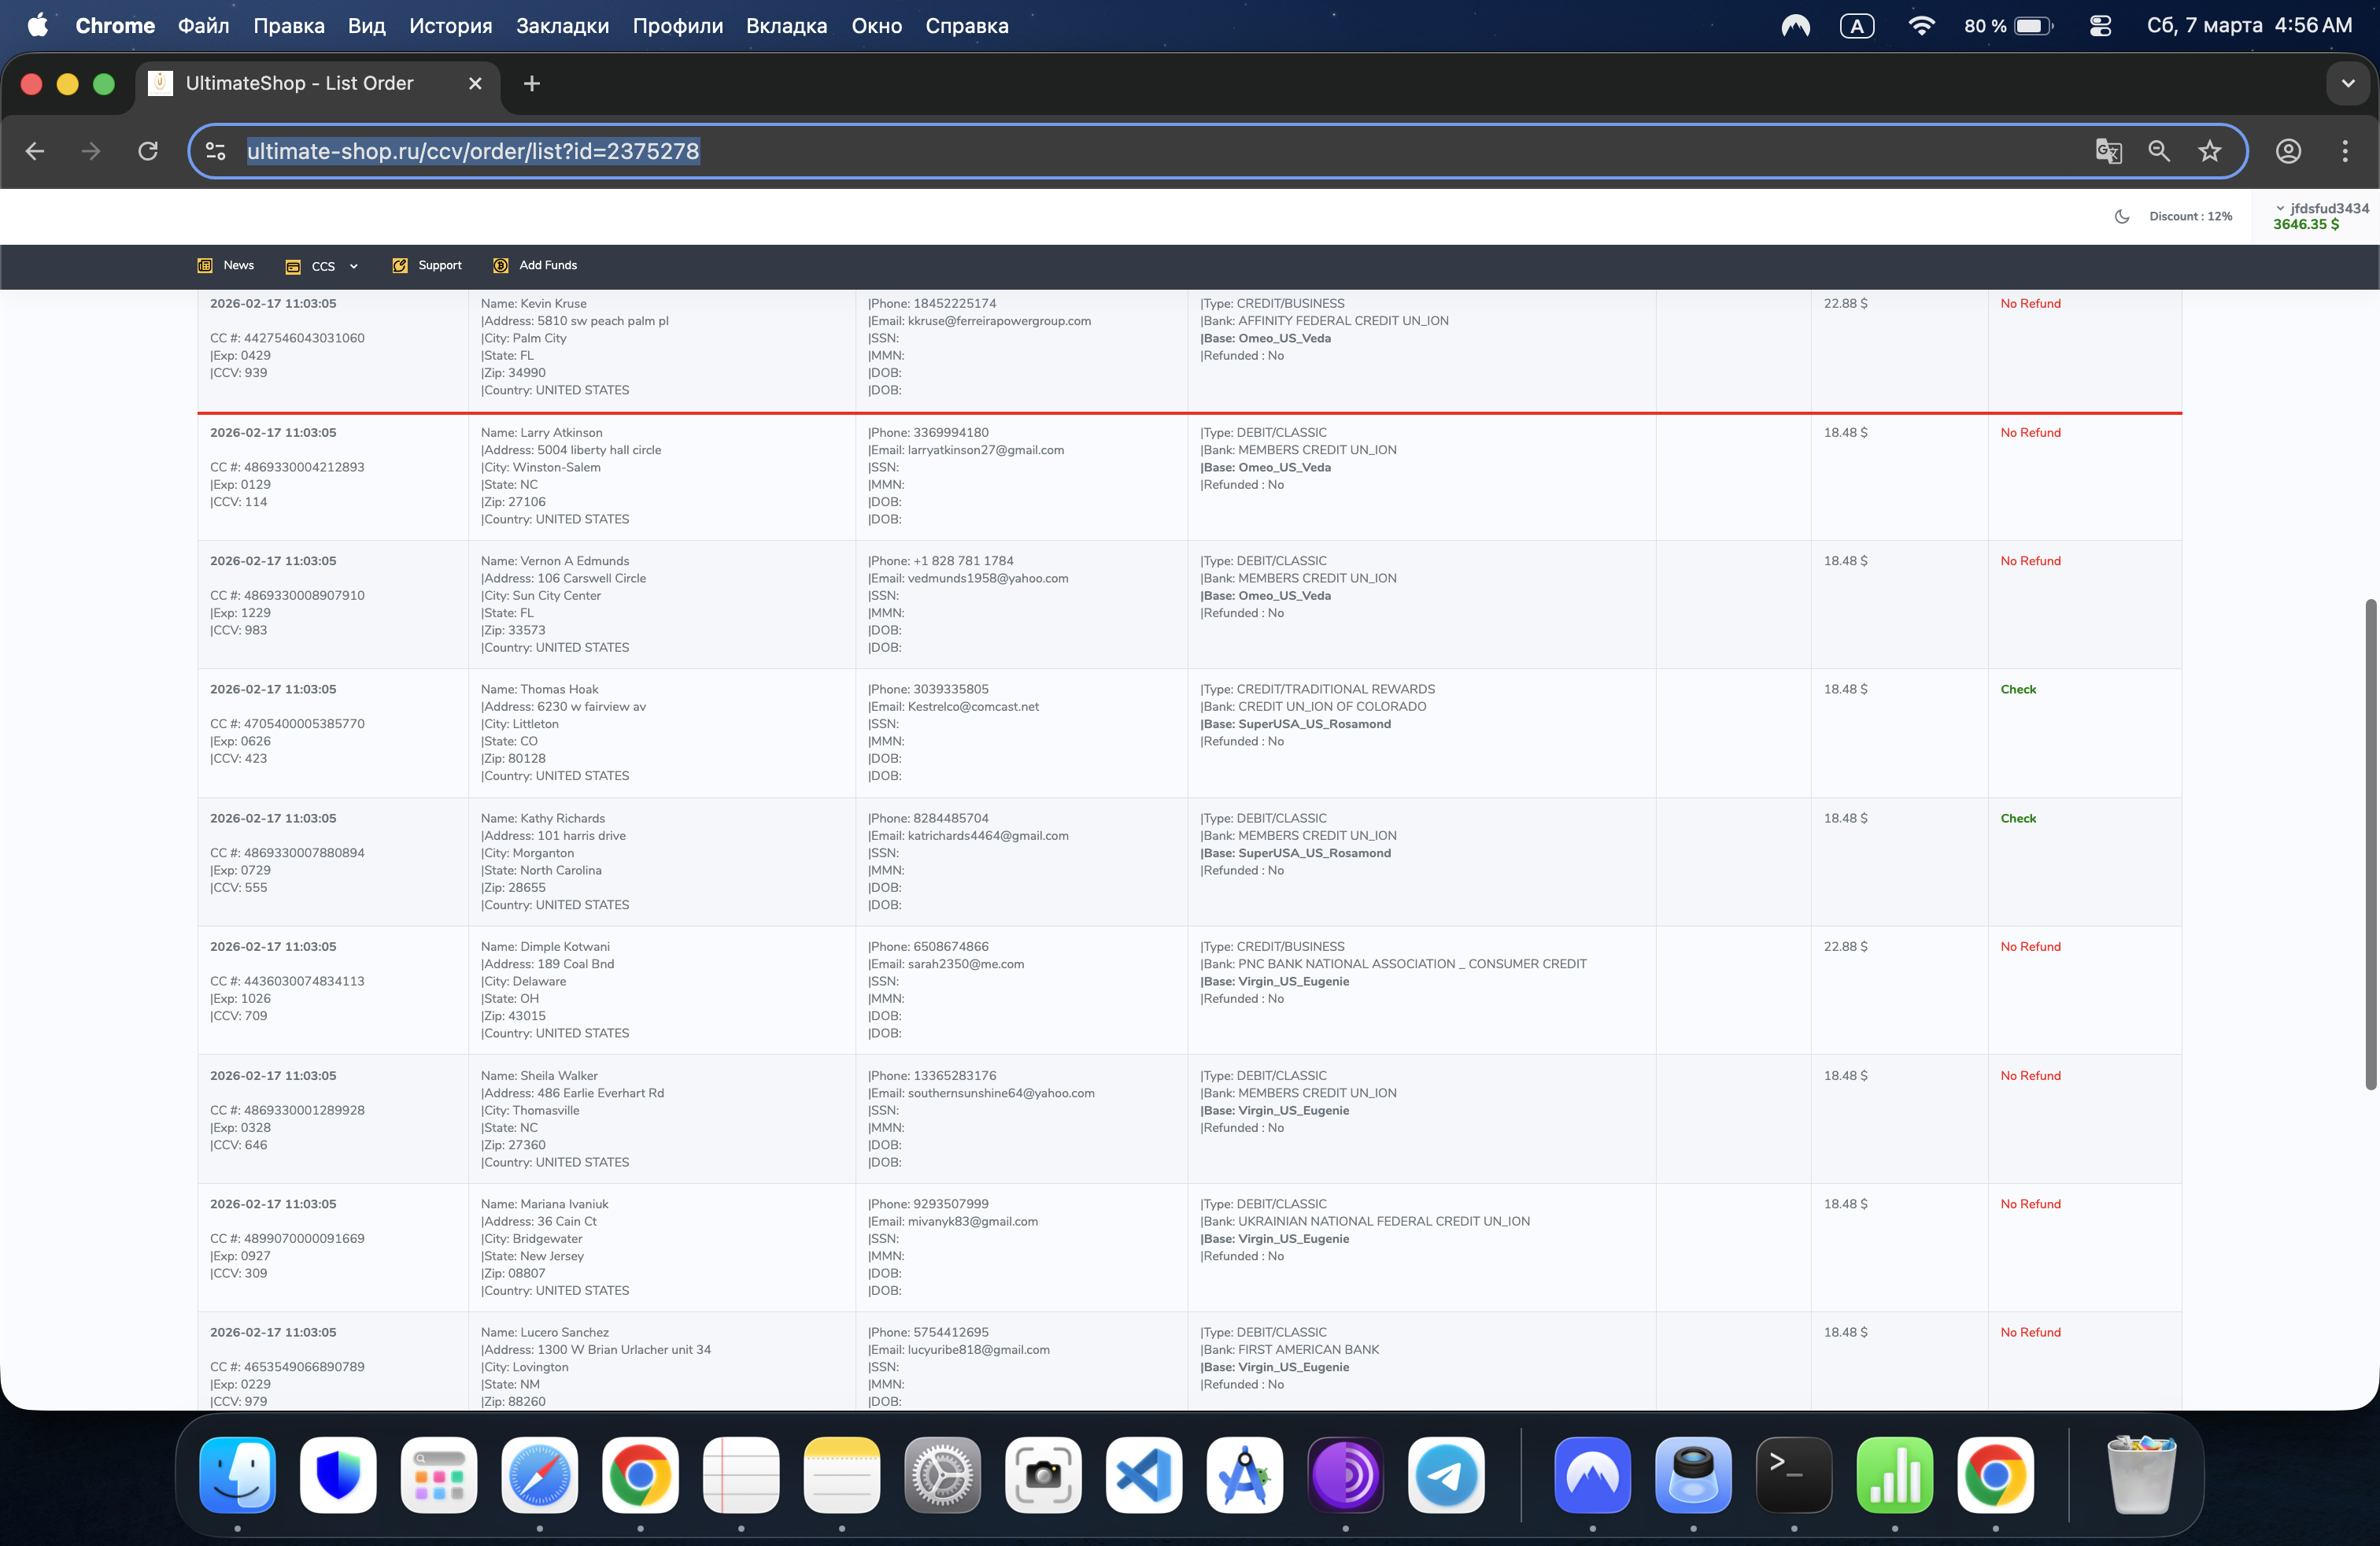Toggle dark mode with the moon icon

tap(2122, 216)
